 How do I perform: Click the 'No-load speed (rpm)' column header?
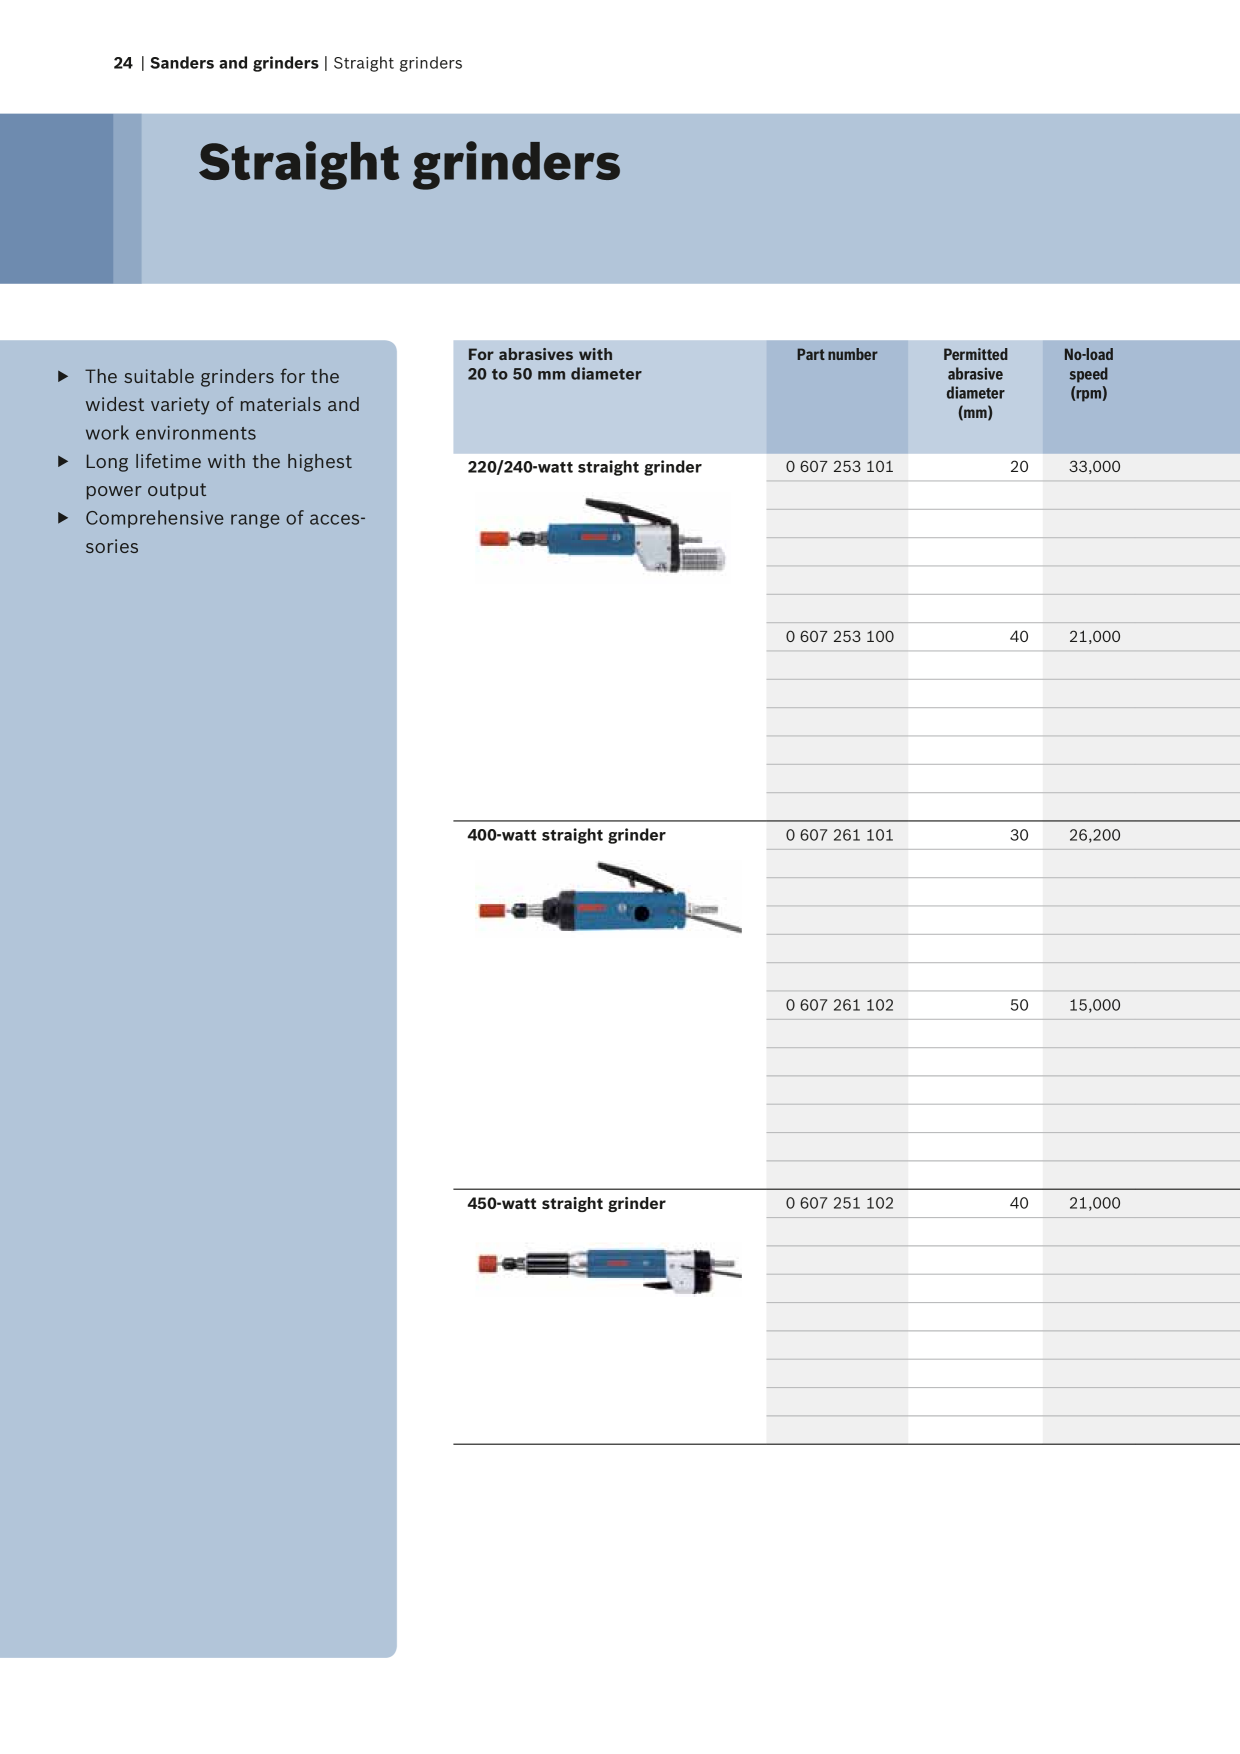(x=1088, y=374)
